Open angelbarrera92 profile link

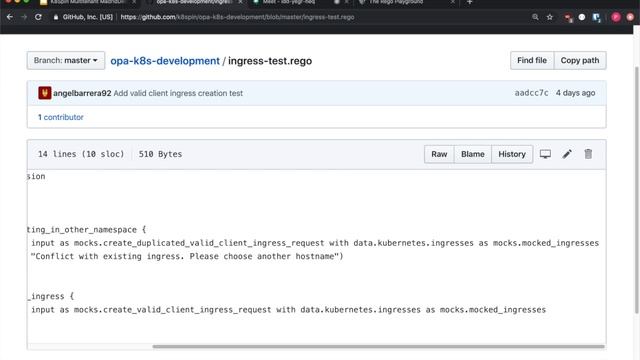pos(82,93)
